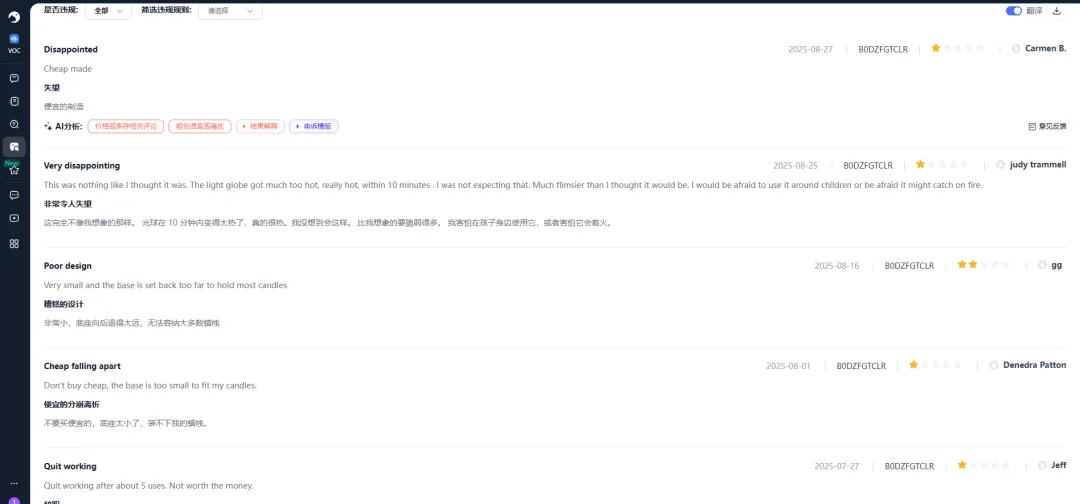Click ASIN B0DZFGTCLR in Poor design review

(x=909, y=266)
